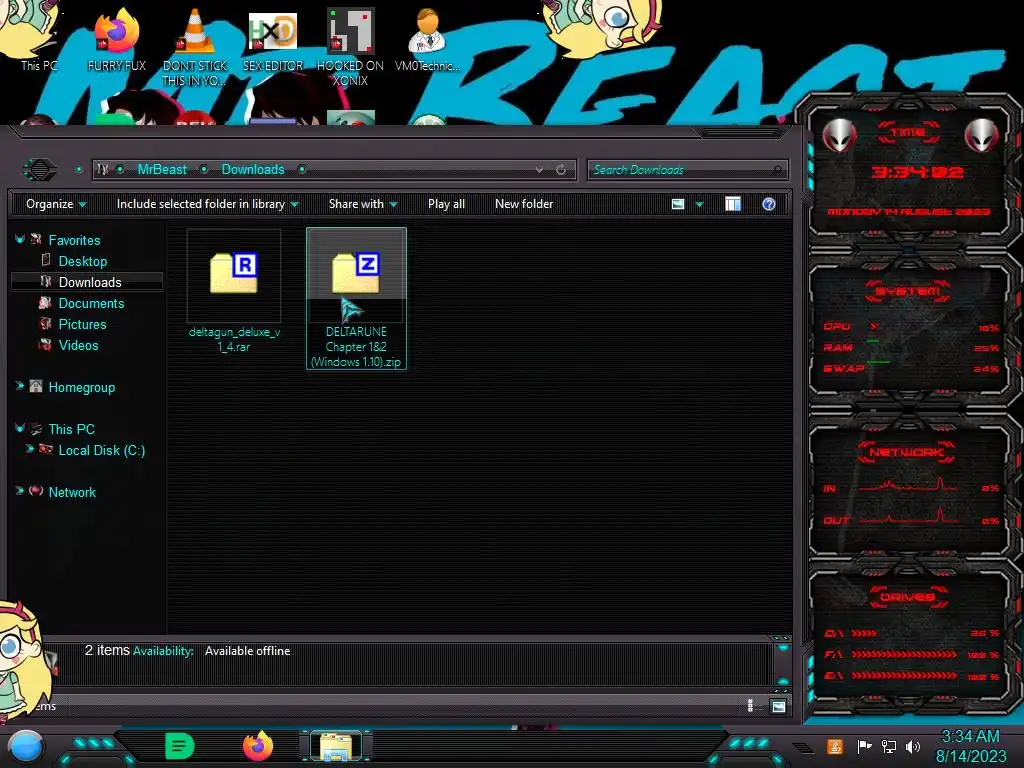This screenshot has height=768, width=1024.
Task: Select the DELTARUNE Chapter 1&2 zip file
Action: coord(356,298)
